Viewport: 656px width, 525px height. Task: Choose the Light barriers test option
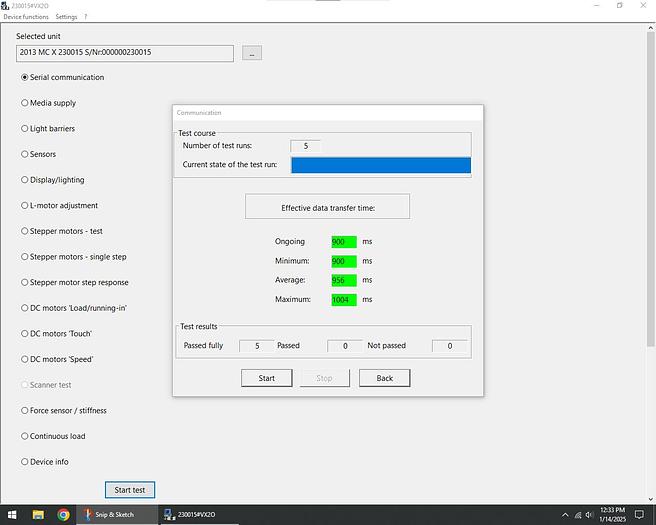(x=25, y=129)
